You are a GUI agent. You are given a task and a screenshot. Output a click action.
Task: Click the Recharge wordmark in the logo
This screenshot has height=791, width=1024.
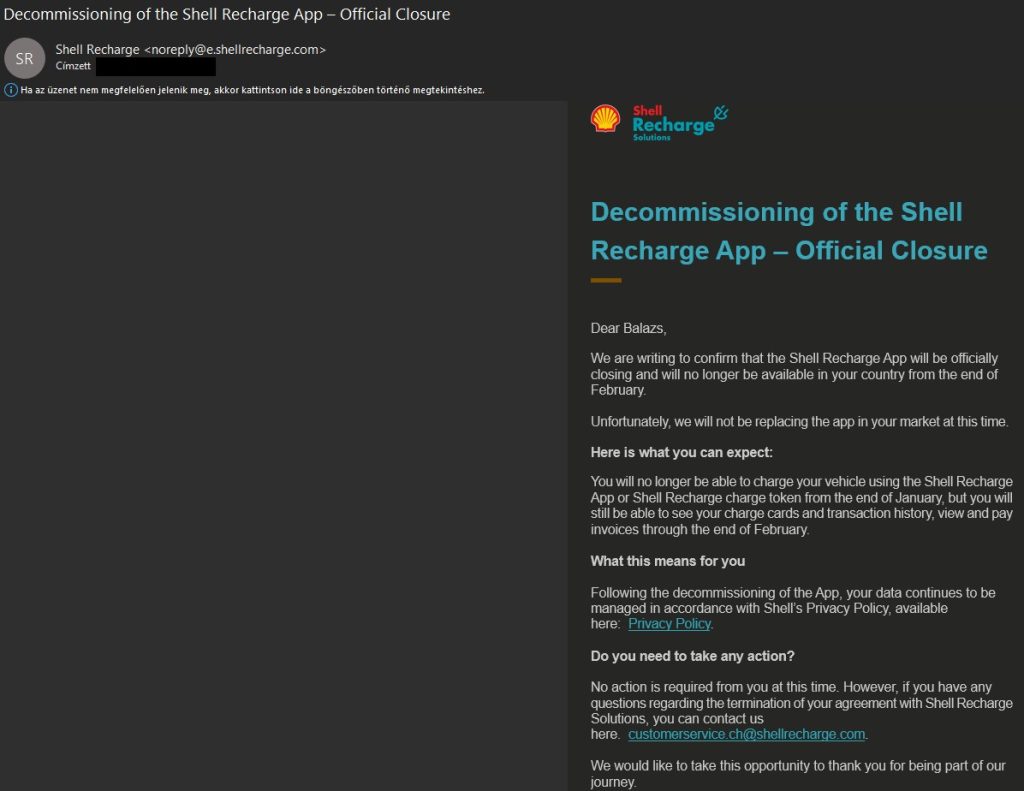coord(673,125)
